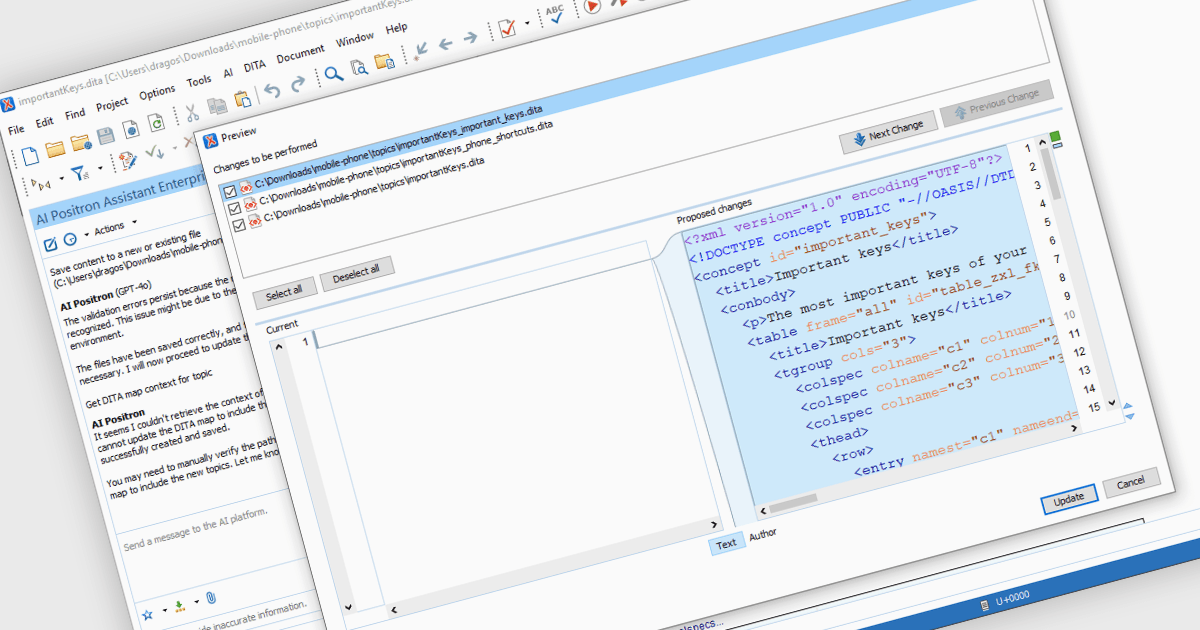Click the Copy icon in toolbar
Viewport: 1200px width, 630px height.
(216, 106)
